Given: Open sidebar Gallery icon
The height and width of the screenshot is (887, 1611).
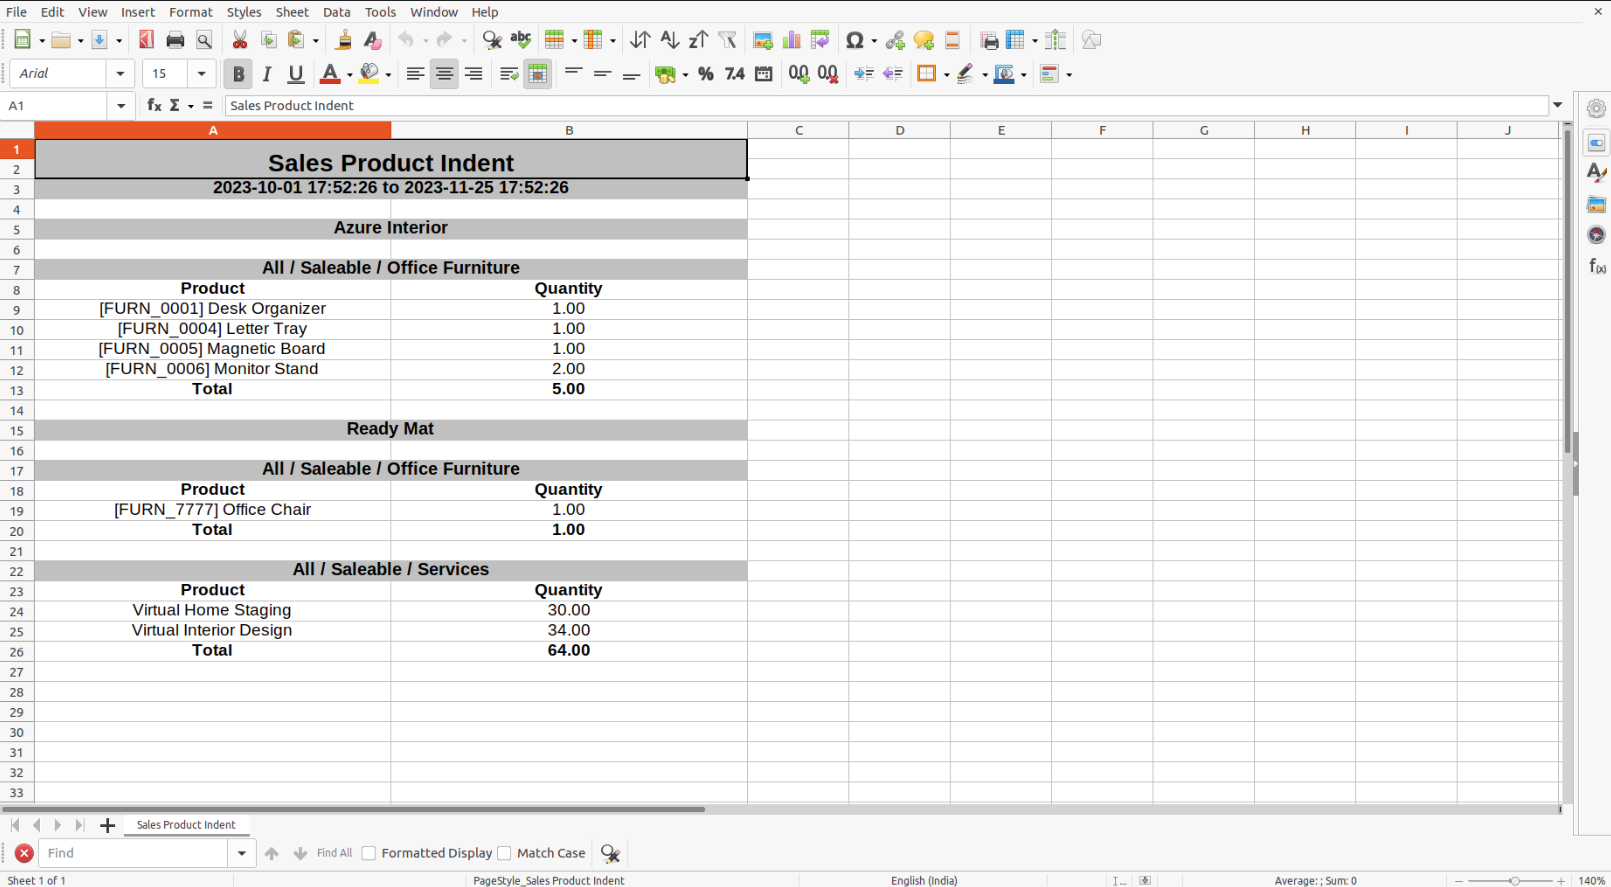Looking at the screenshot, I should (1597, 204).
